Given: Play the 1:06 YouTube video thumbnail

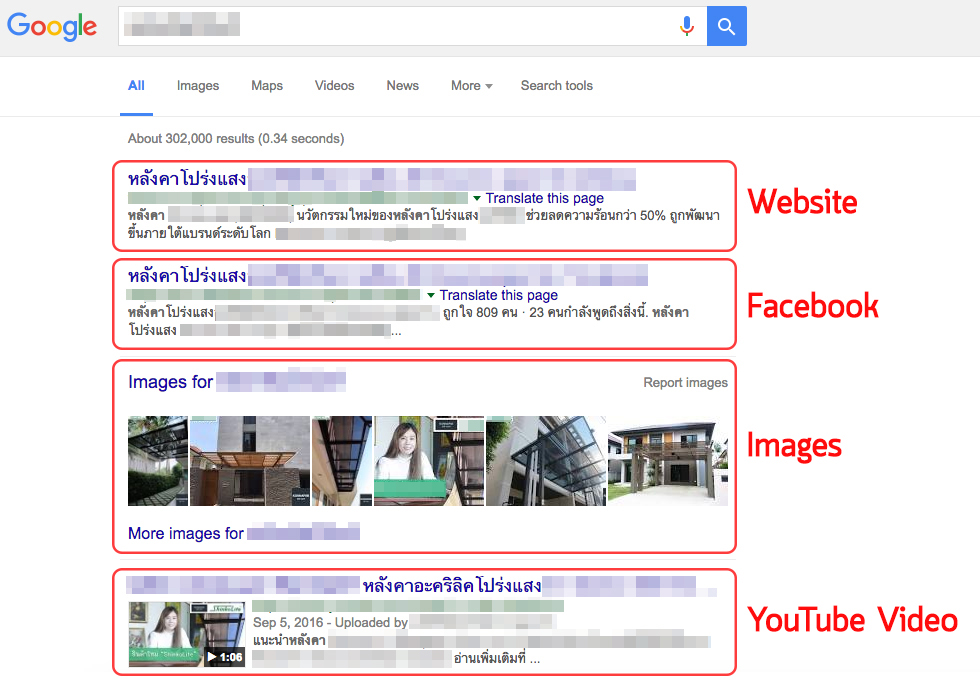Looking at the screenshot, I should click(186, 634).
